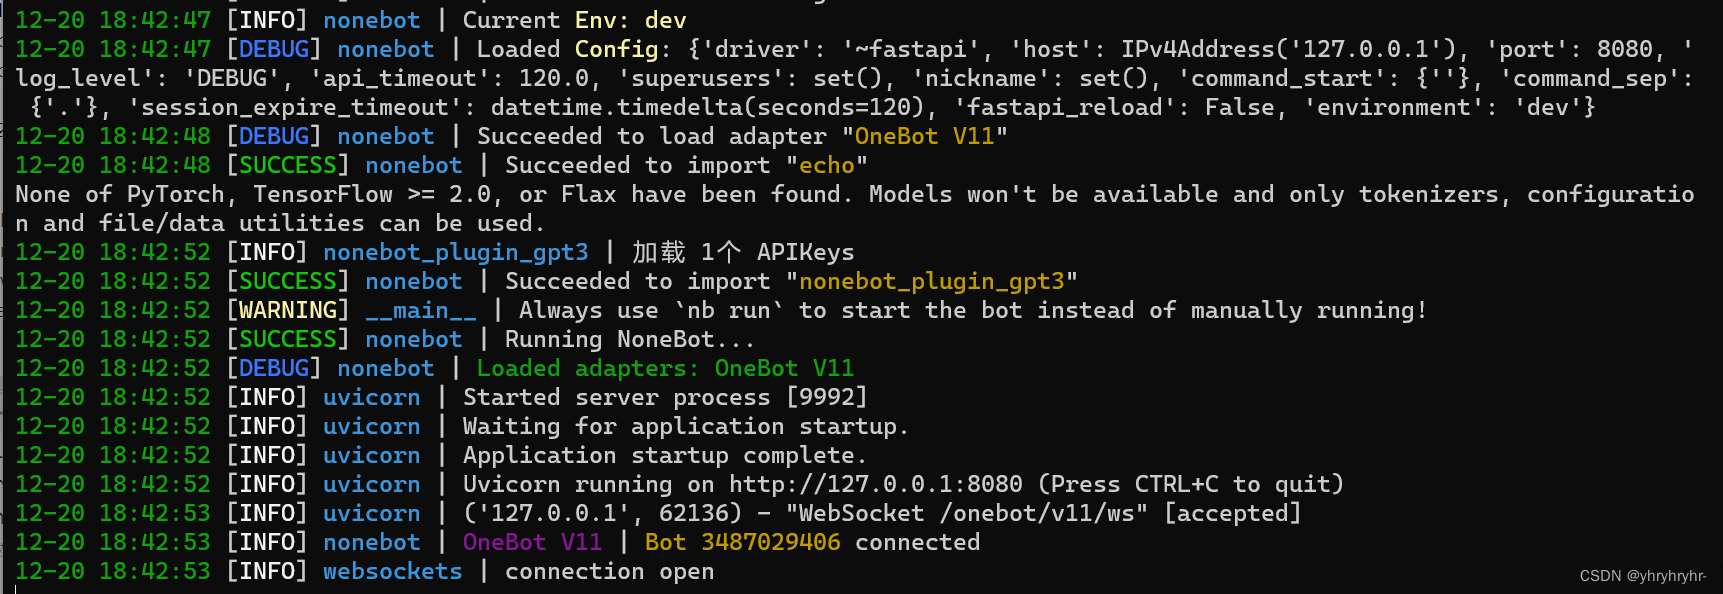Click the "Running NoneBot..." message

point(630,339)
